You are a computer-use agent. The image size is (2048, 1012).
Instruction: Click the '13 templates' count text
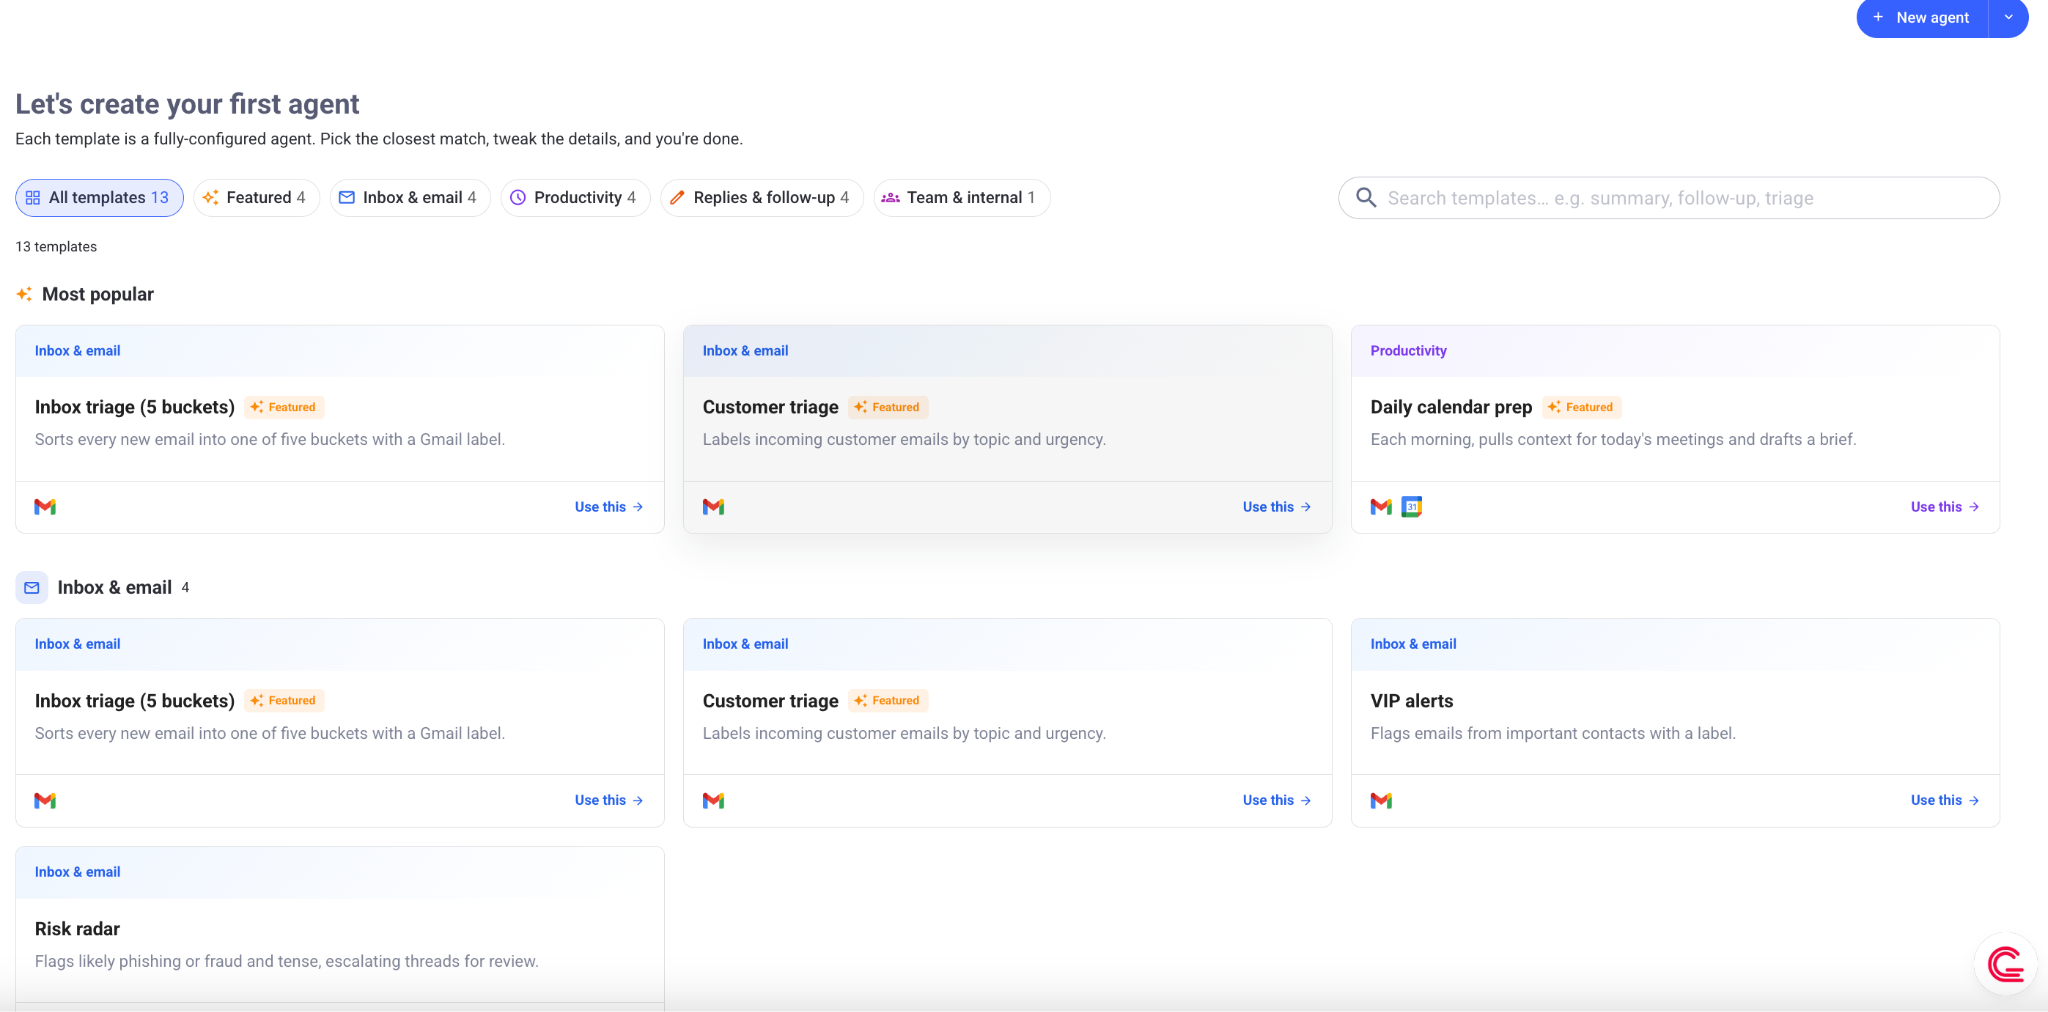click(x=56, y=247)
